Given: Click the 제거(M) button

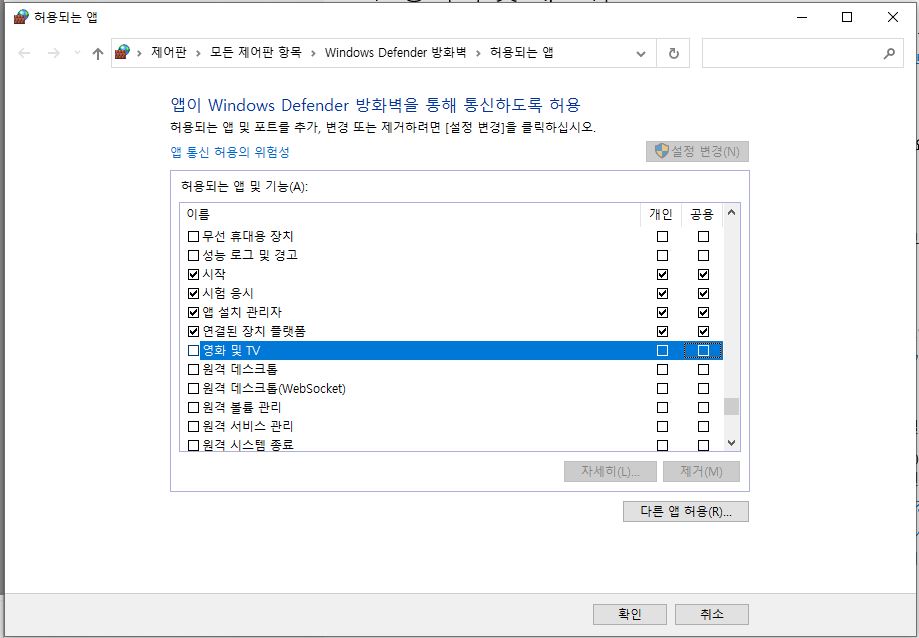Looking at the screenshot, I should click(x=701, y=471).
